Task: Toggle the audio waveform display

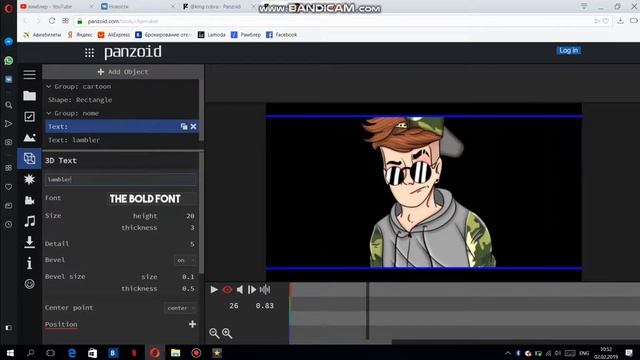Action: [x=265, y=289]
